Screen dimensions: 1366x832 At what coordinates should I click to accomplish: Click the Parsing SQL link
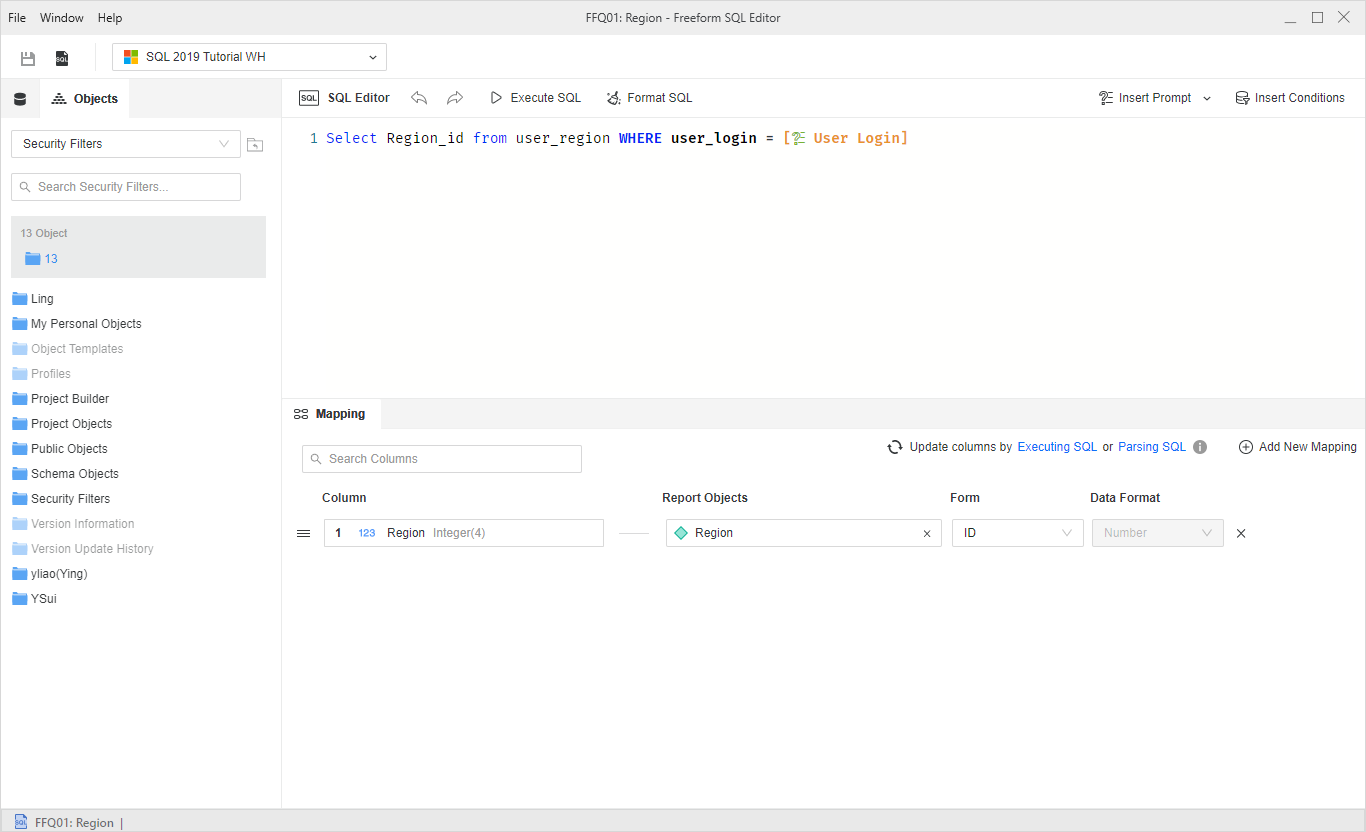point(1151,447)
